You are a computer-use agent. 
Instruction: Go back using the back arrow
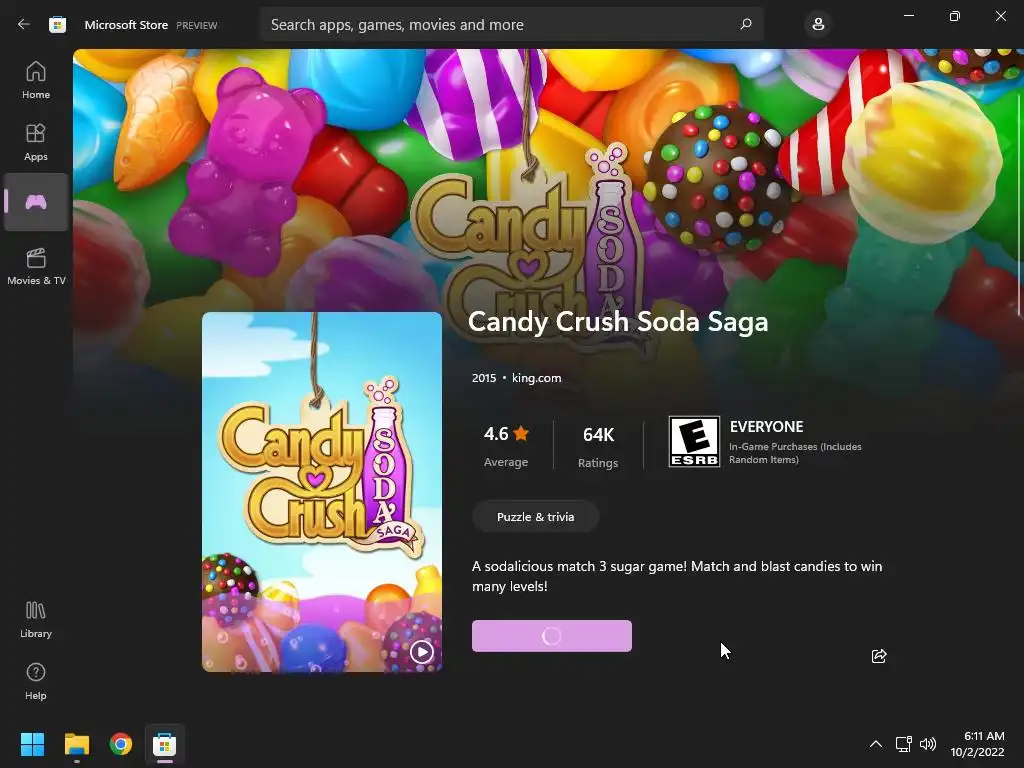[24, 24]
